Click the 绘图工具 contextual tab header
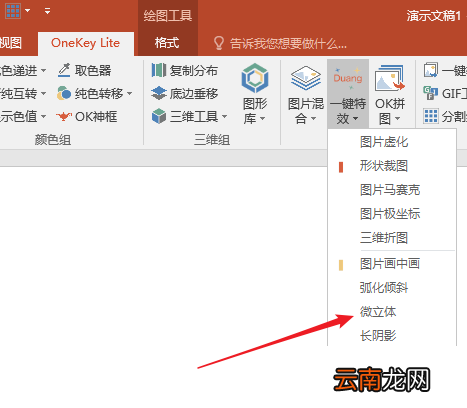The image size is (467, 408). click(x=167, y=16)
